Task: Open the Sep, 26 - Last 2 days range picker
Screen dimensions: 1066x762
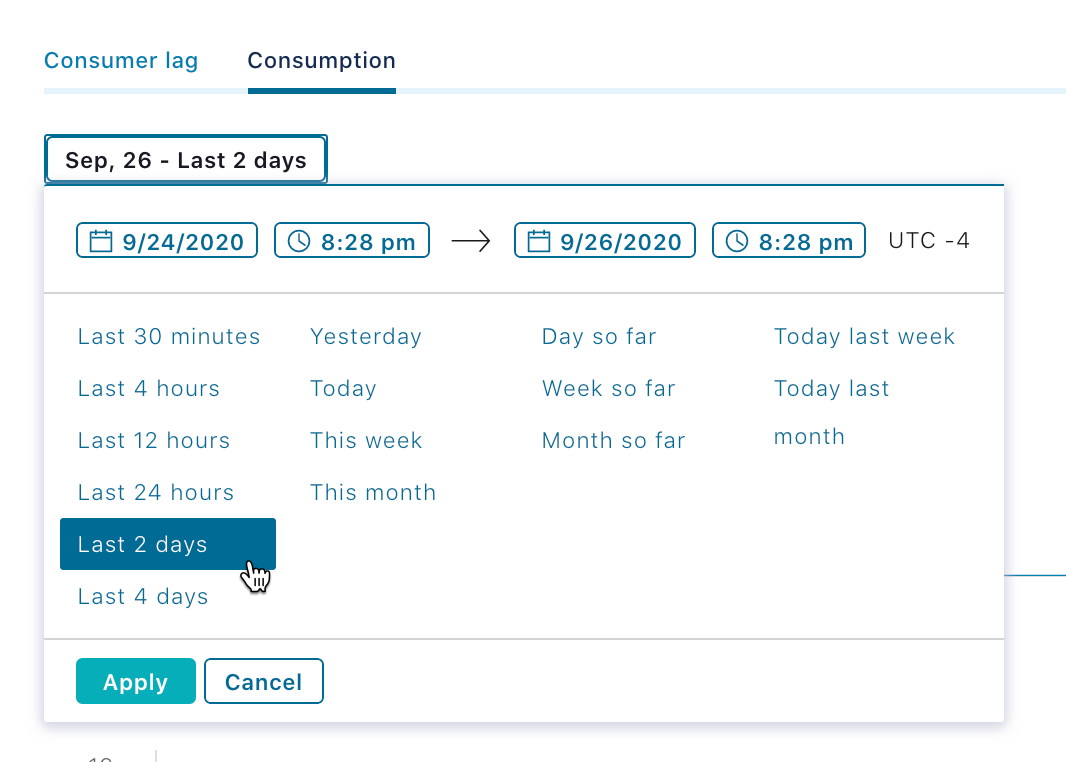Action: 186,160
